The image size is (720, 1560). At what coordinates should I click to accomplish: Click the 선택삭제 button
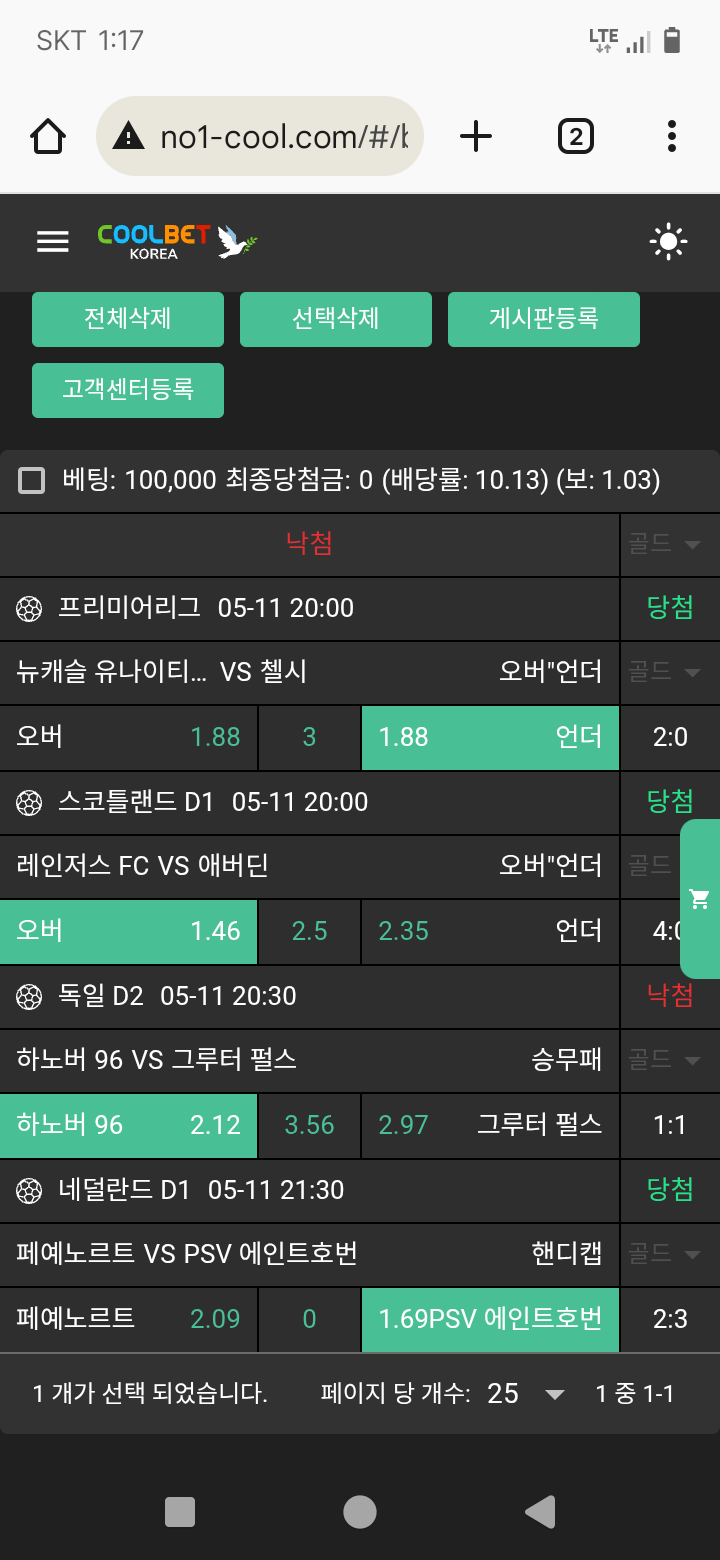[x=336, y=319]
